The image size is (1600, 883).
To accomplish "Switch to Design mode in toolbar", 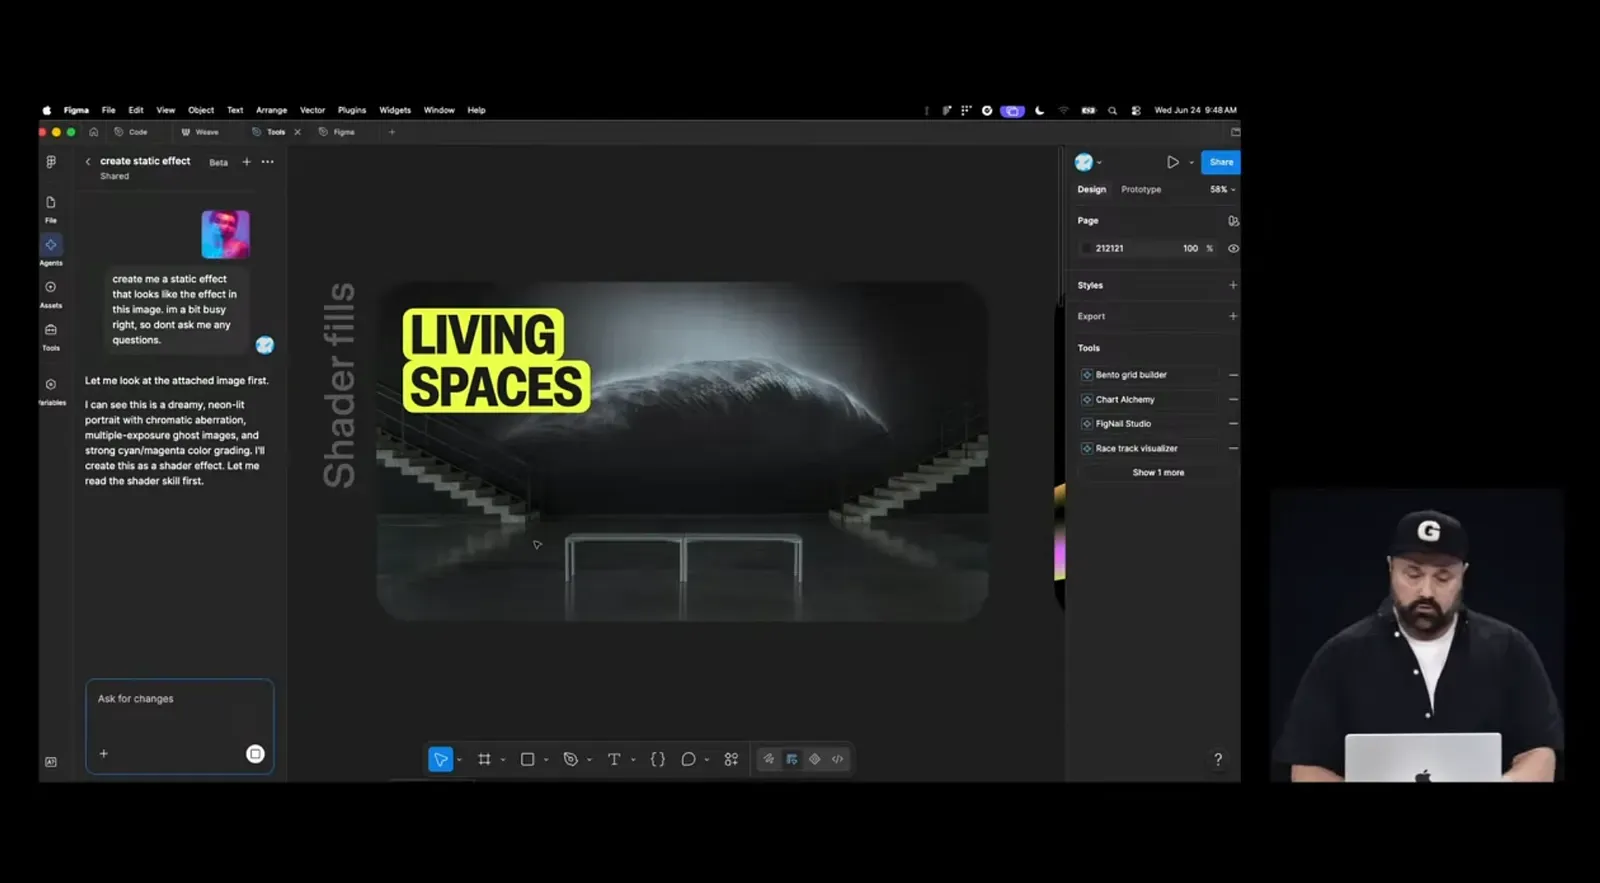I will coord(792,759).
